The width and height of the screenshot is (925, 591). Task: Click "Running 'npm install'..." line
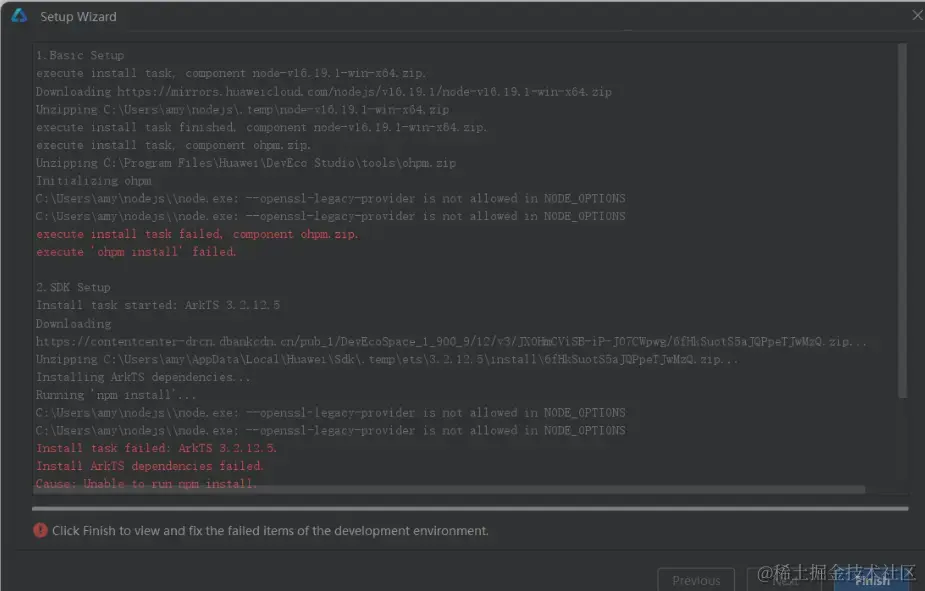click(x=116, y=395)
